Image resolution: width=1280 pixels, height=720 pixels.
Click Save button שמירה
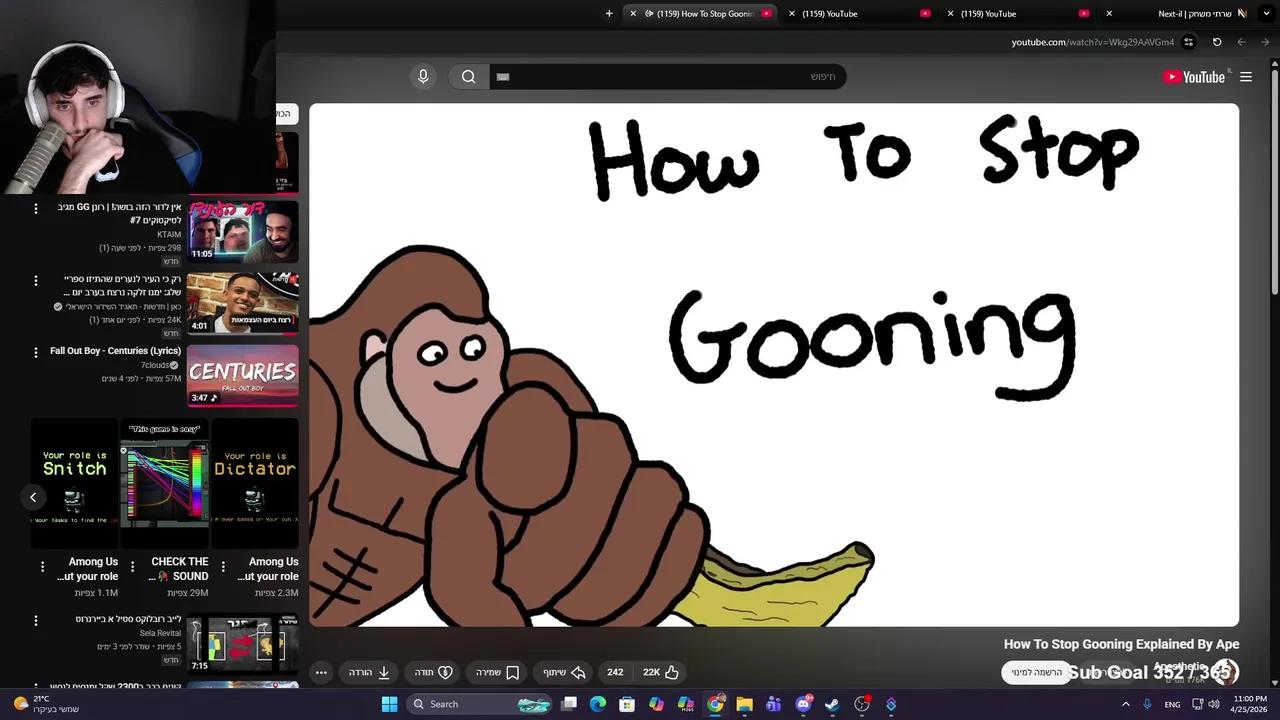pyautogui.click(x=497, y=673)
